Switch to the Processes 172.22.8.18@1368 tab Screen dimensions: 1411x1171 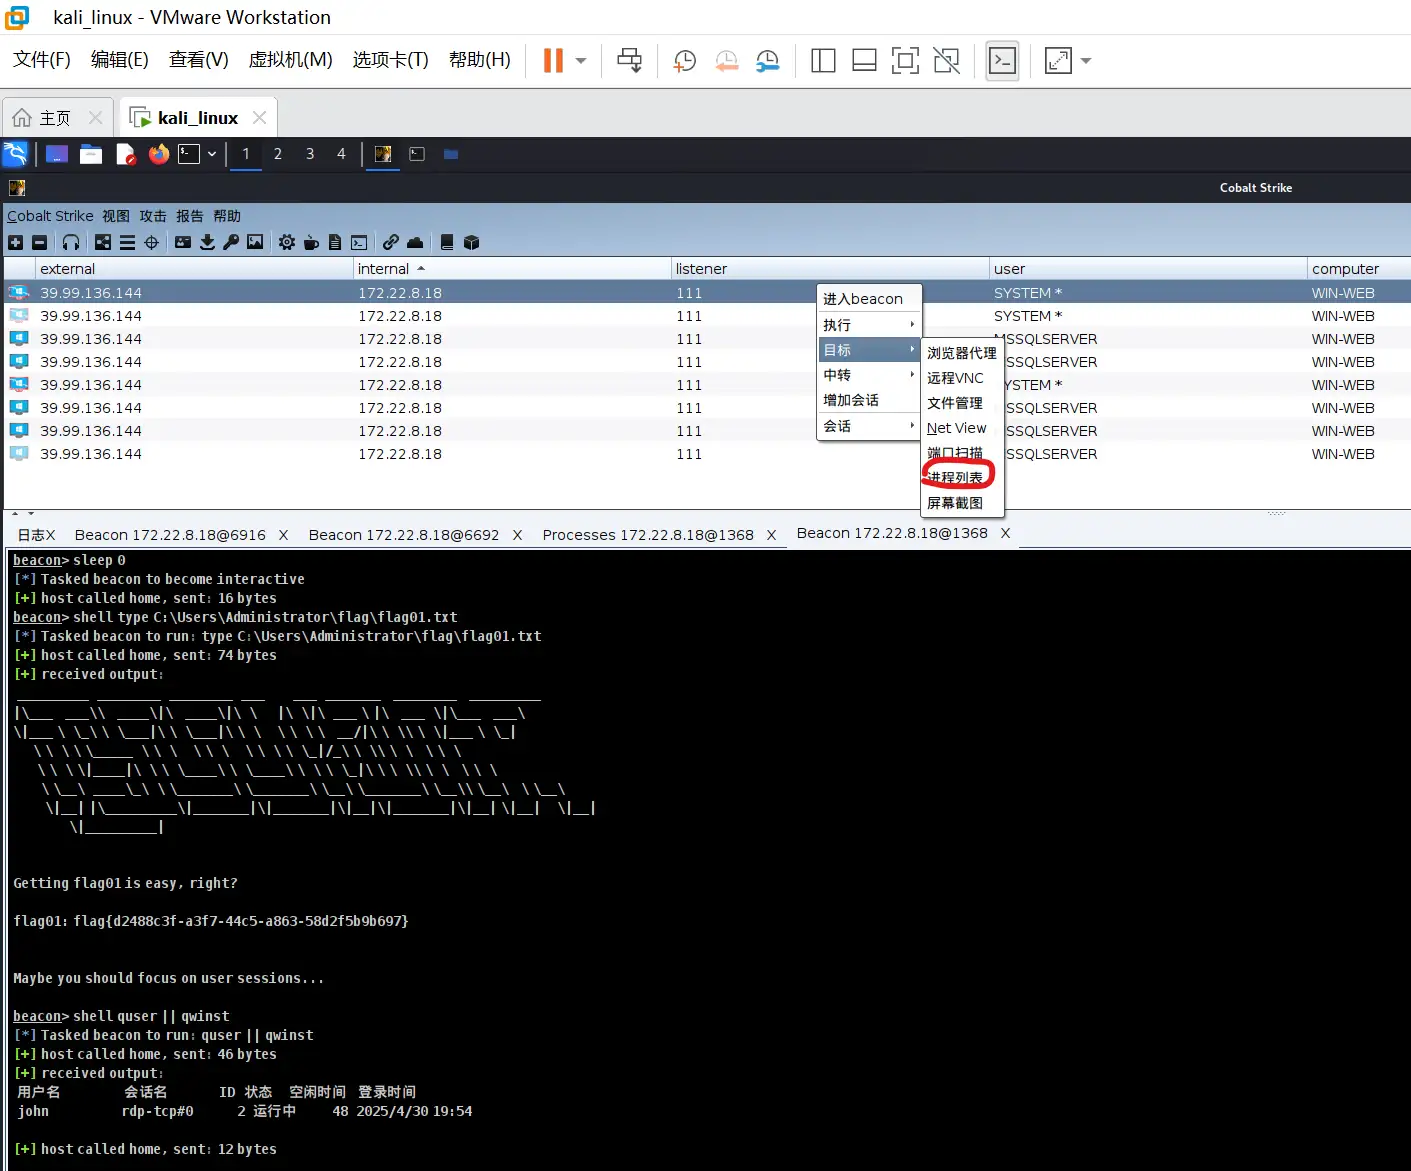click(x=648, y=535)
